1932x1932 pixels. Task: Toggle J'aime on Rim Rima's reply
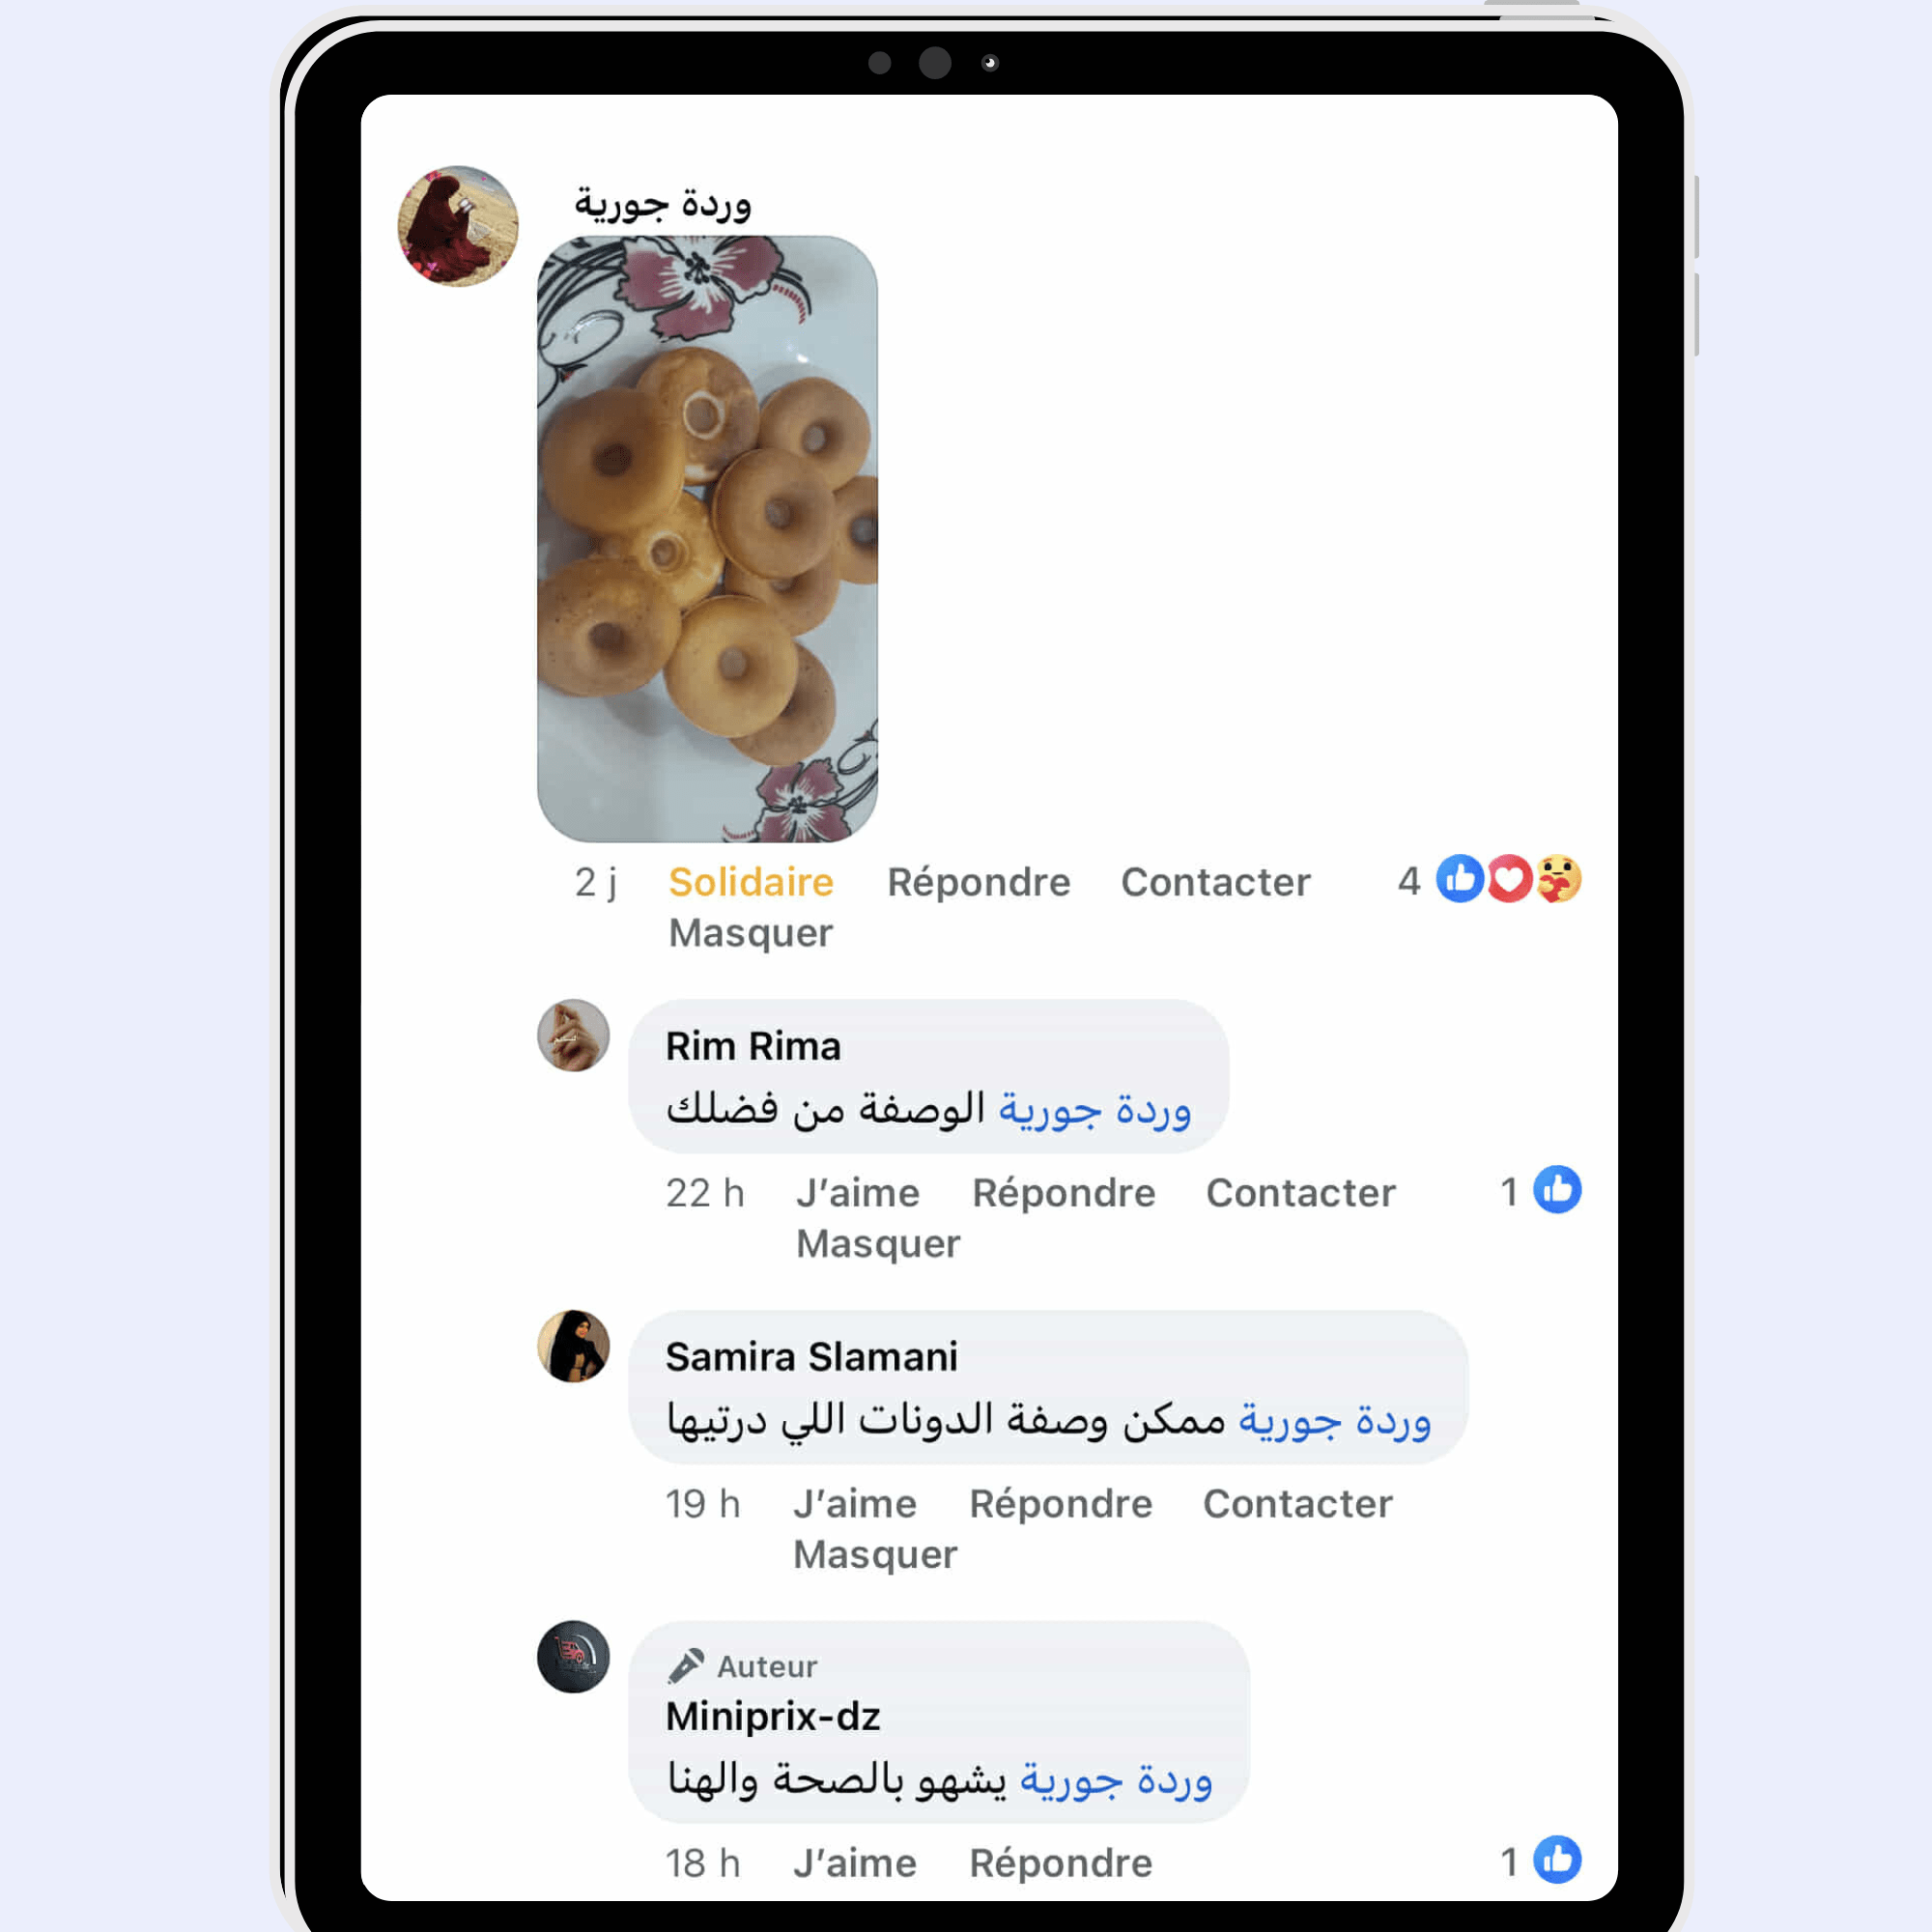tap(857, 1193)
